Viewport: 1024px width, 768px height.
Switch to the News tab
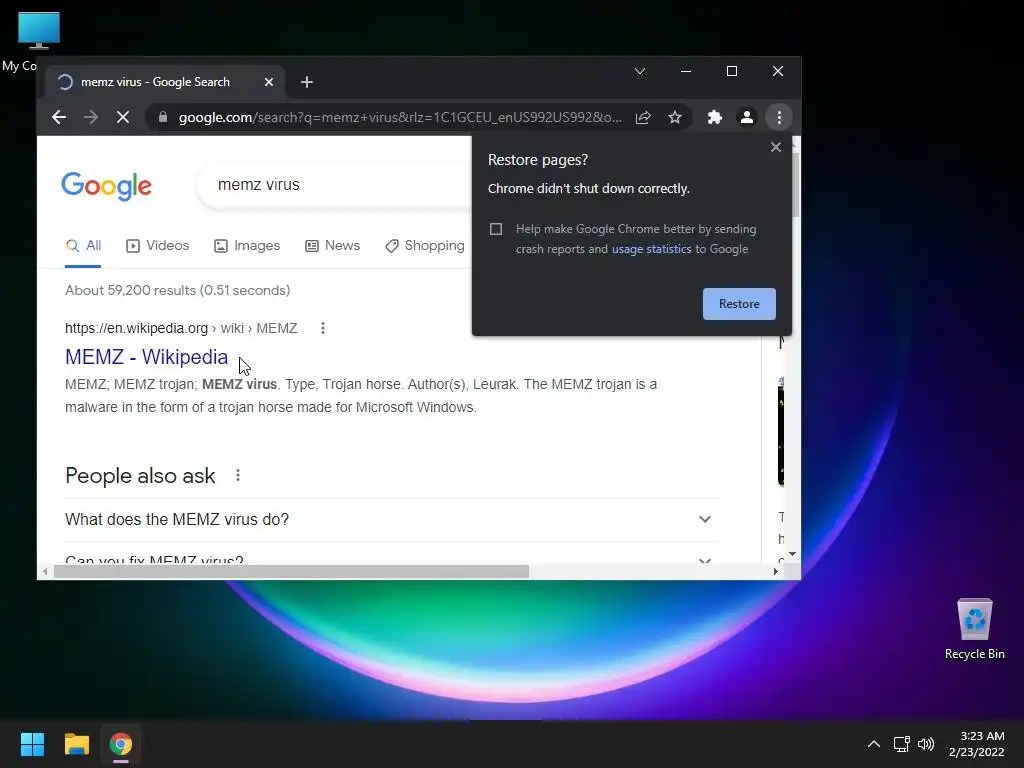click(x=332, y=246)
